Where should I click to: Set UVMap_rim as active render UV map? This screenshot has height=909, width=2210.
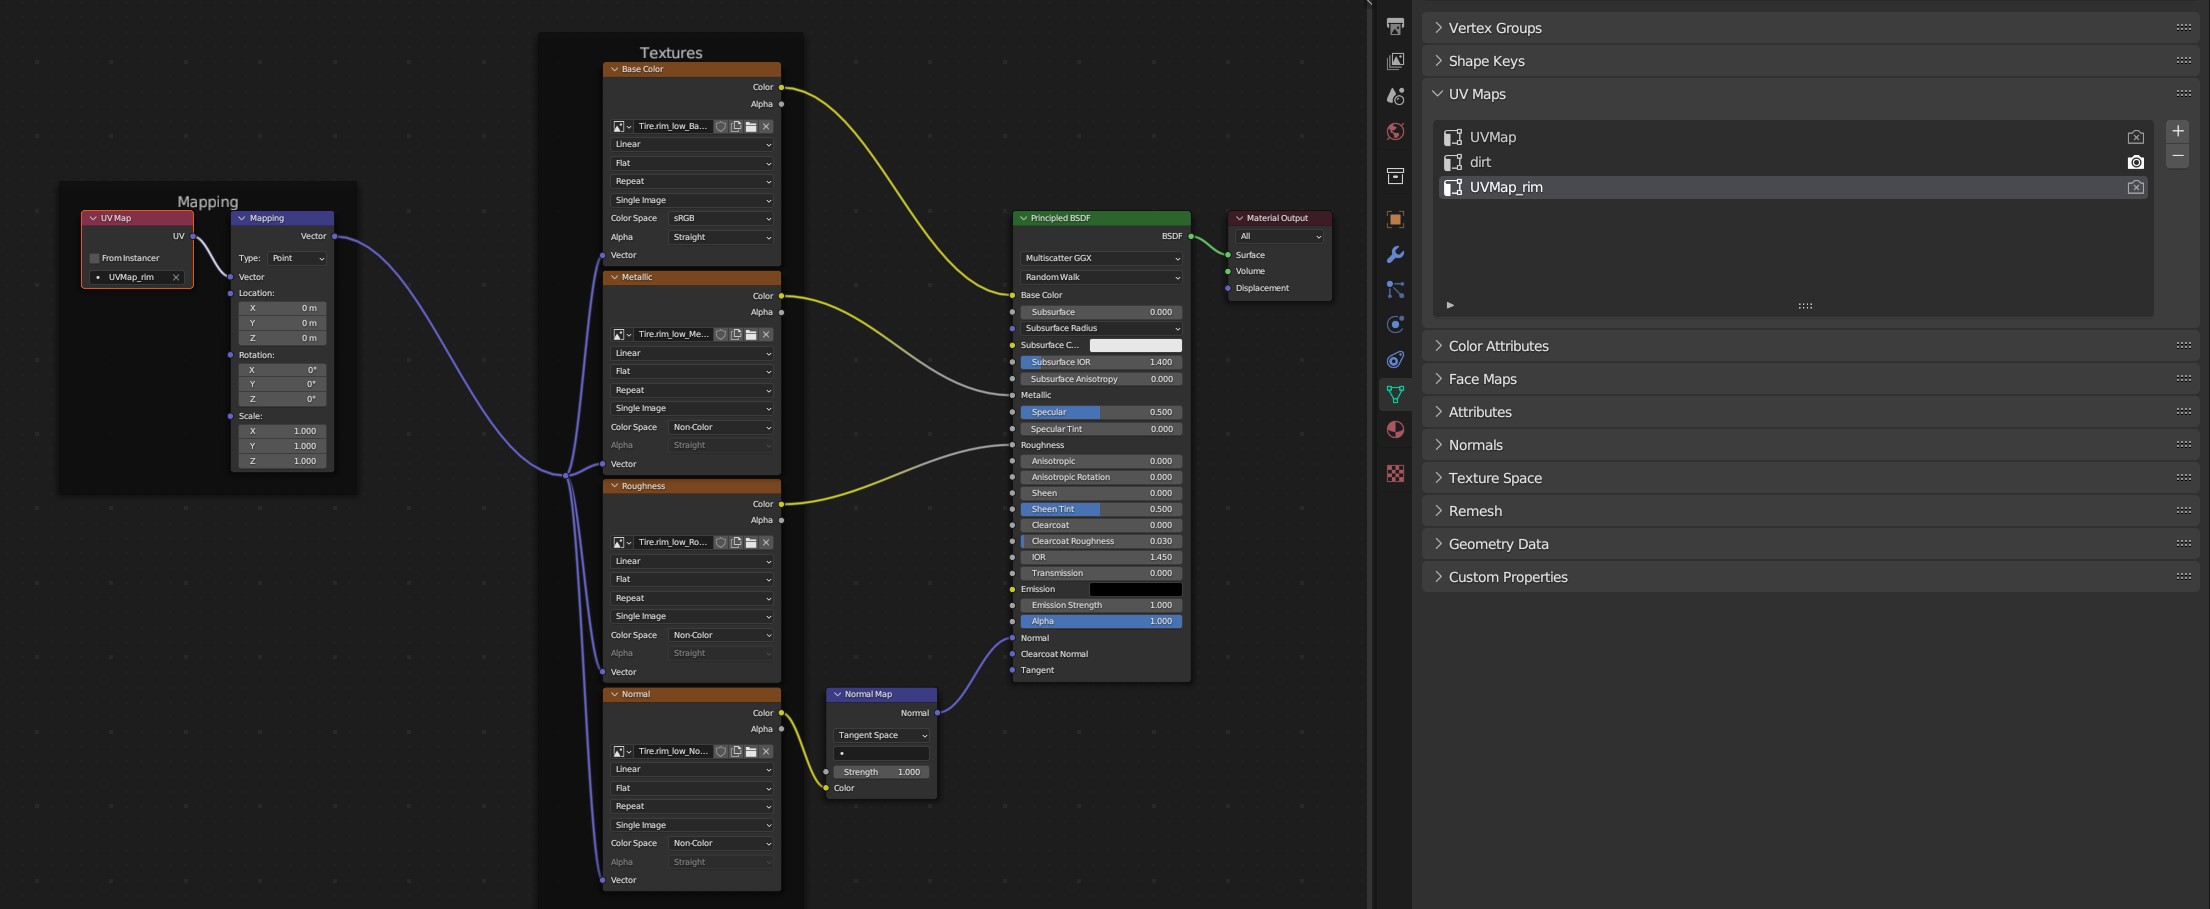[2135, 187]
